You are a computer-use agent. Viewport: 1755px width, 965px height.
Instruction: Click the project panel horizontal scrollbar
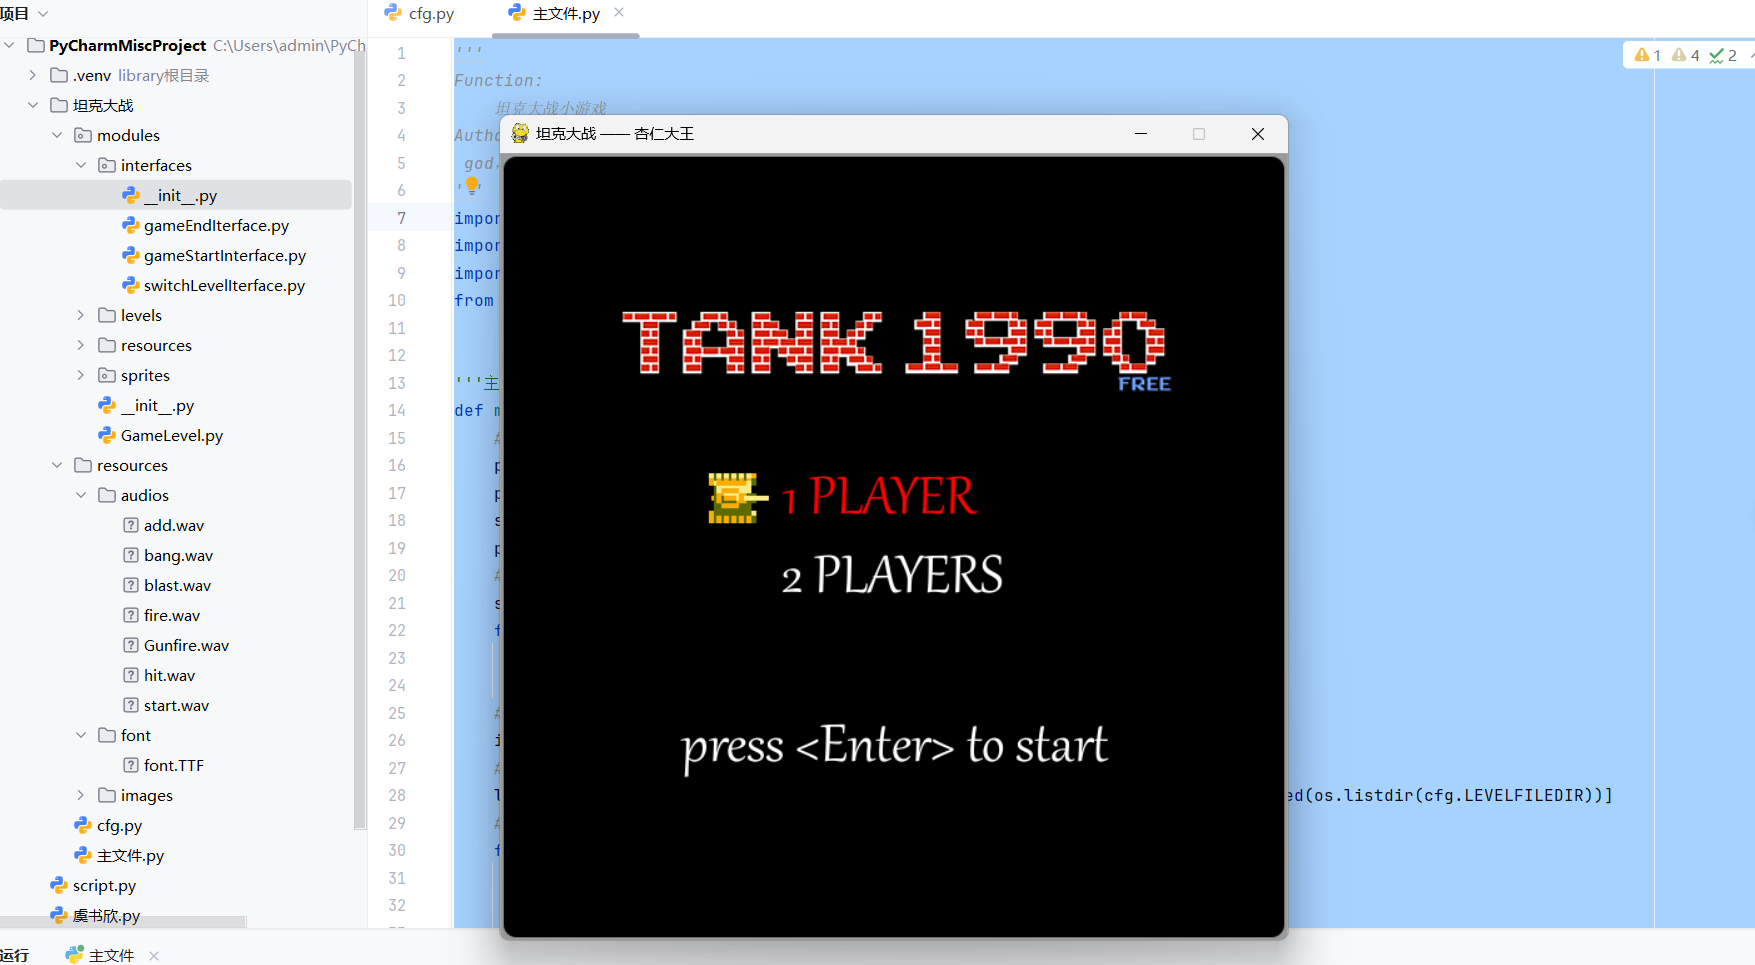coord(123,922)
